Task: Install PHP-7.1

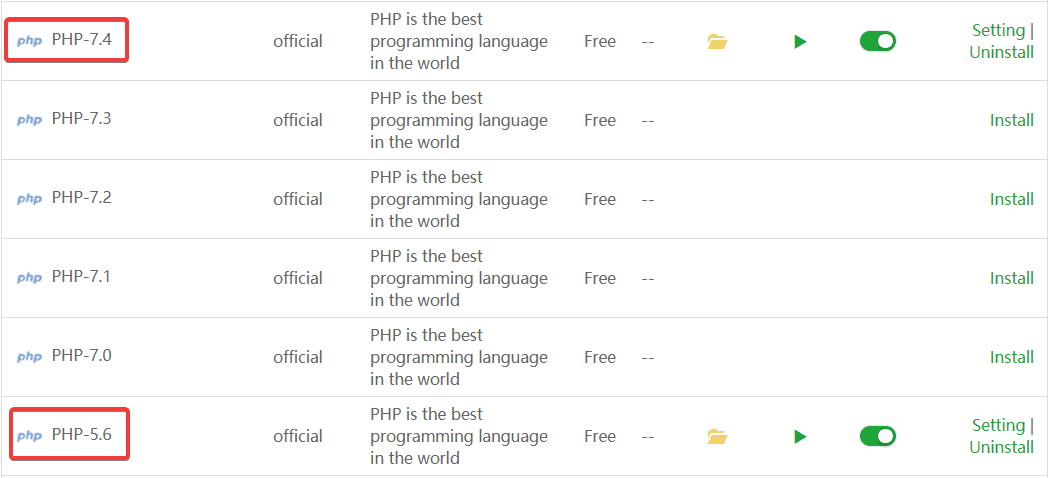Action: click(1011, 278)
